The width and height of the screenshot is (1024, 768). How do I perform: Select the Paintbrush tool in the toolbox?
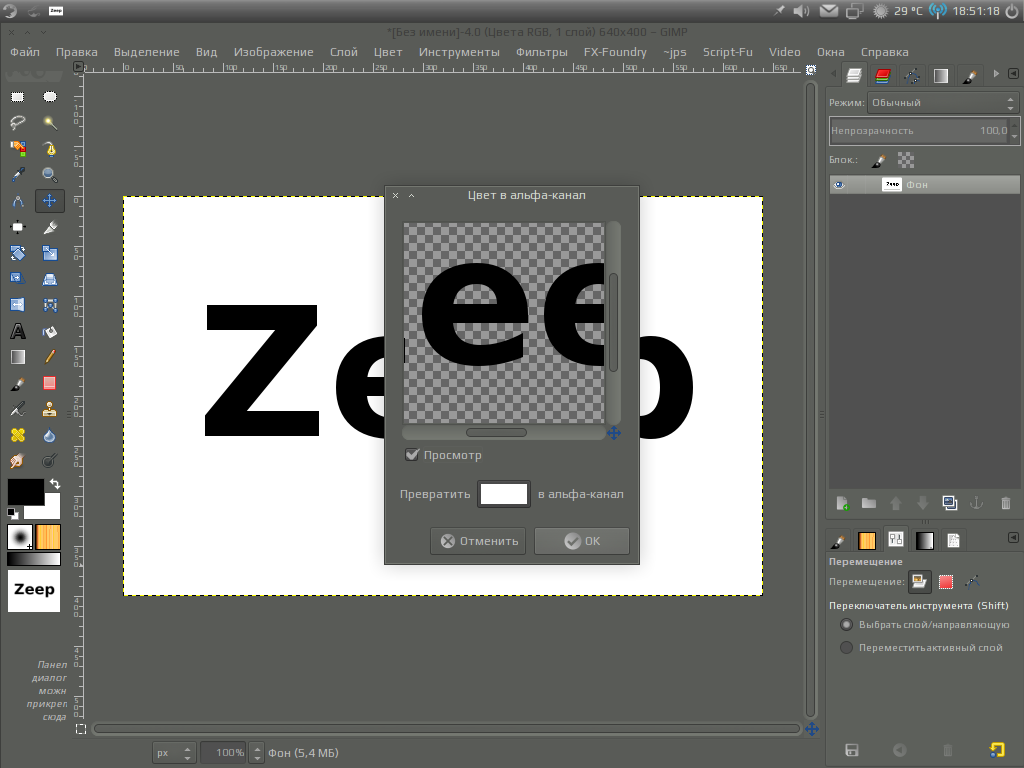click(x=18, y=383)
